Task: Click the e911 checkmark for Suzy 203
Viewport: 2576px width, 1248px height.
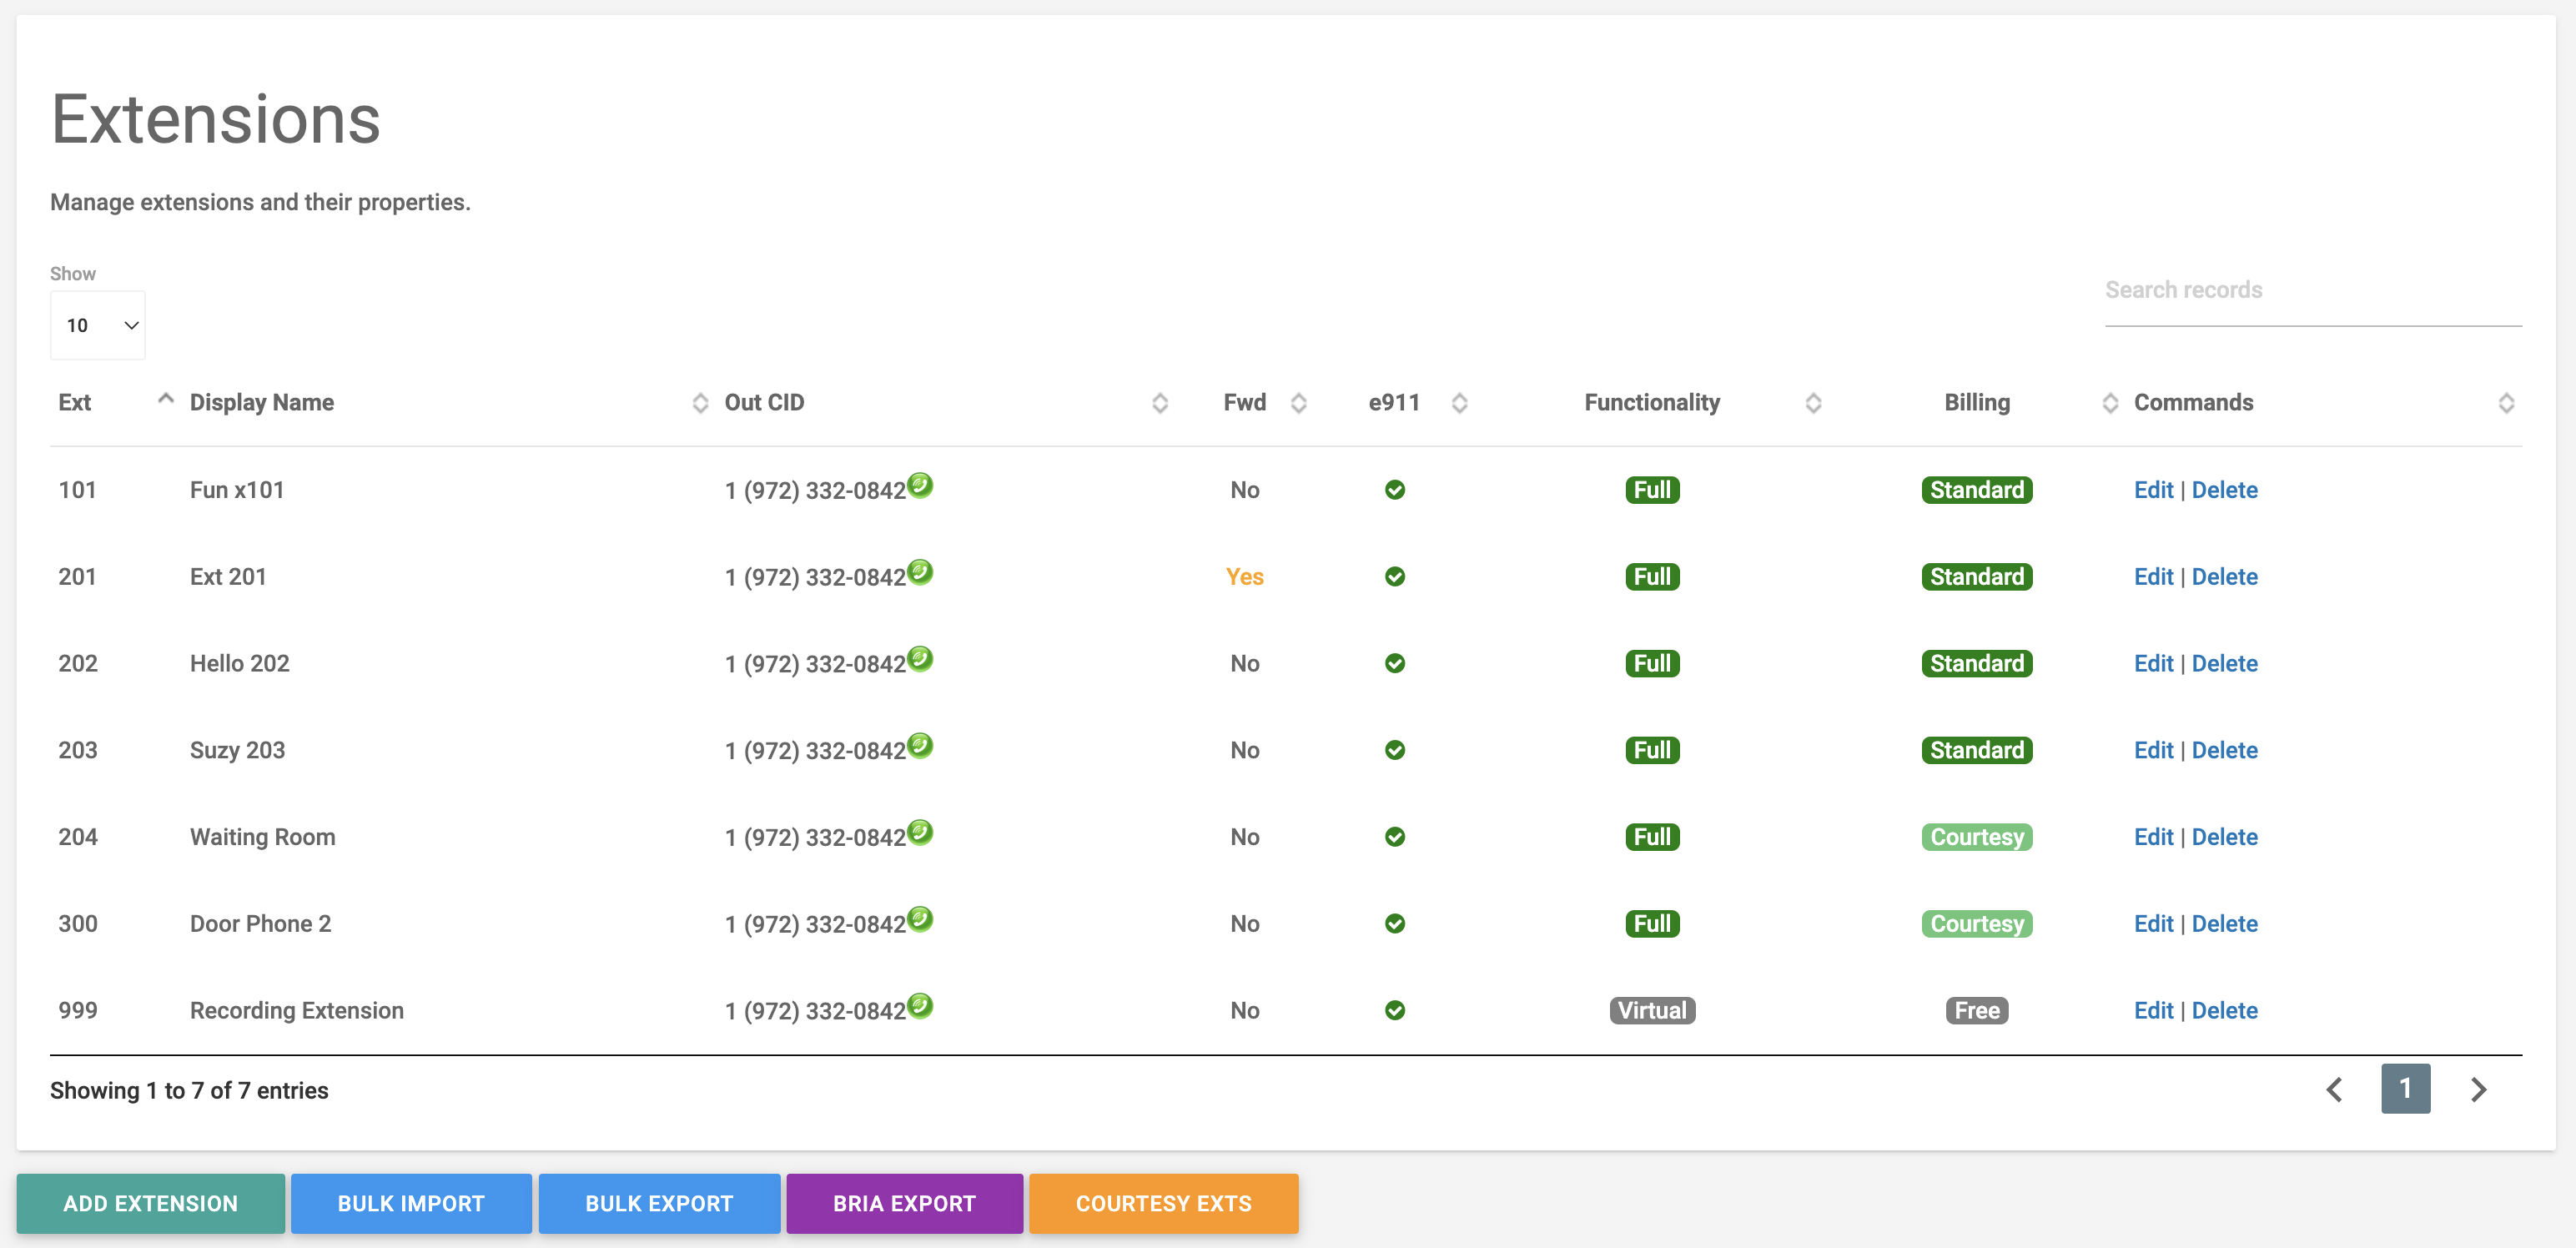Action: pos(1395,750)
